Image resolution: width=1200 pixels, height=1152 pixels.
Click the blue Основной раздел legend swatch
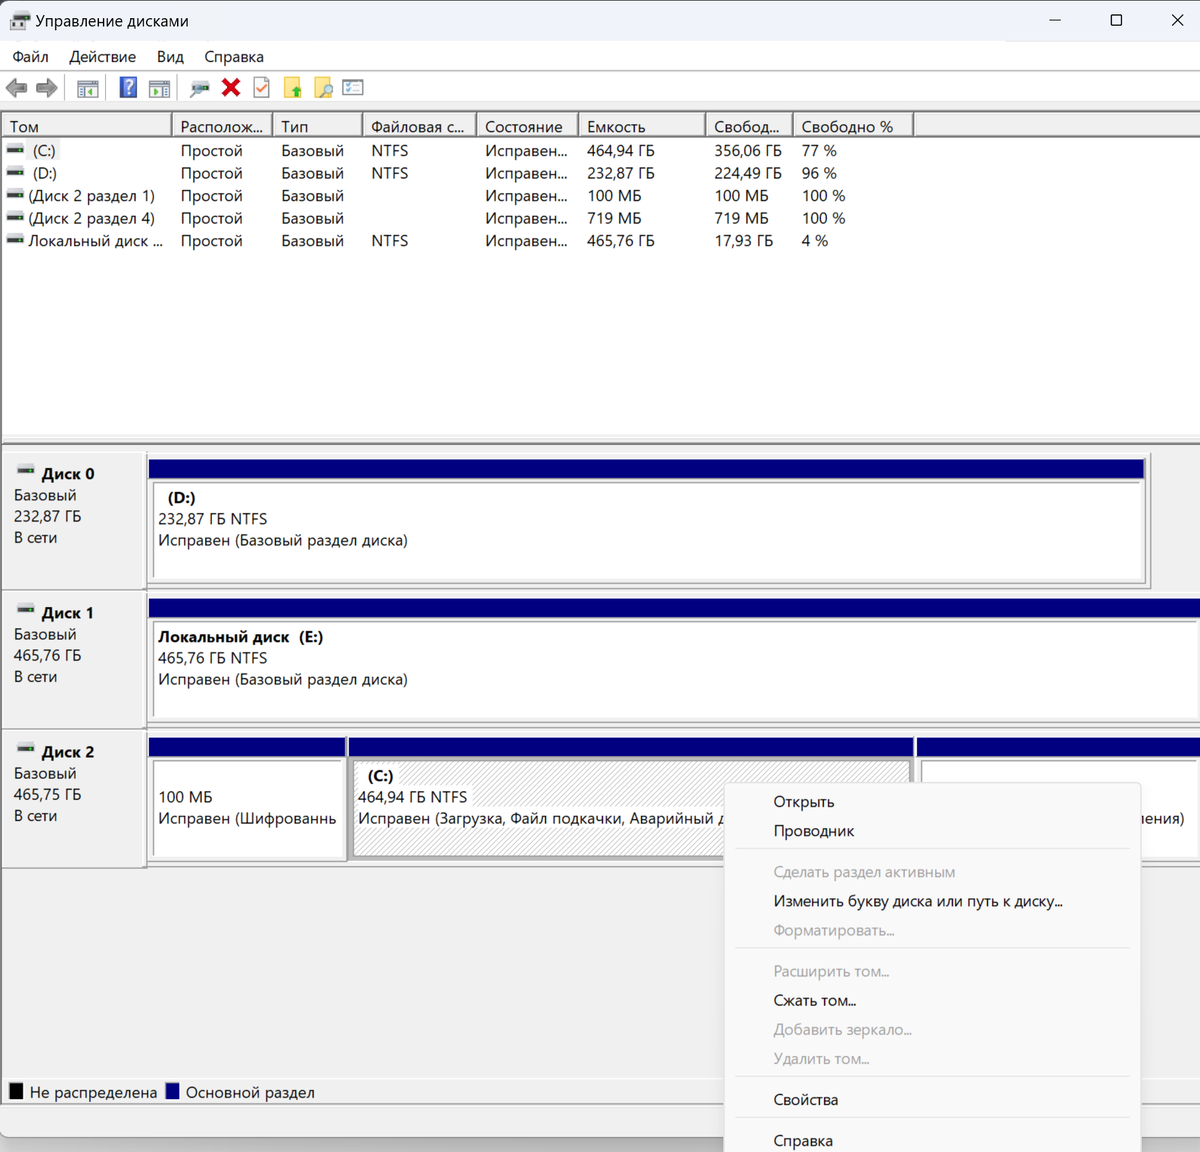(x=172, y=1091)
